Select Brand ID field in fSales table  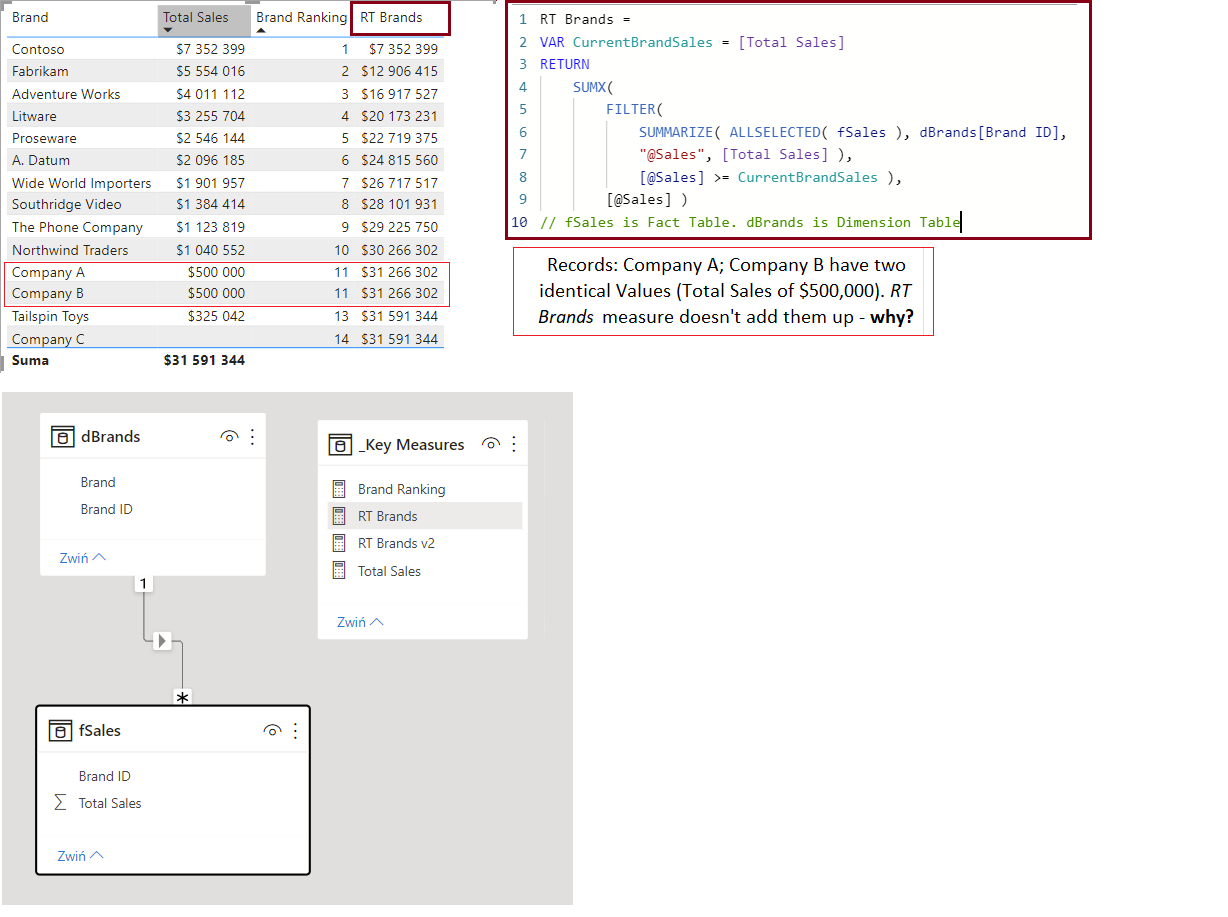coord(105,776)
